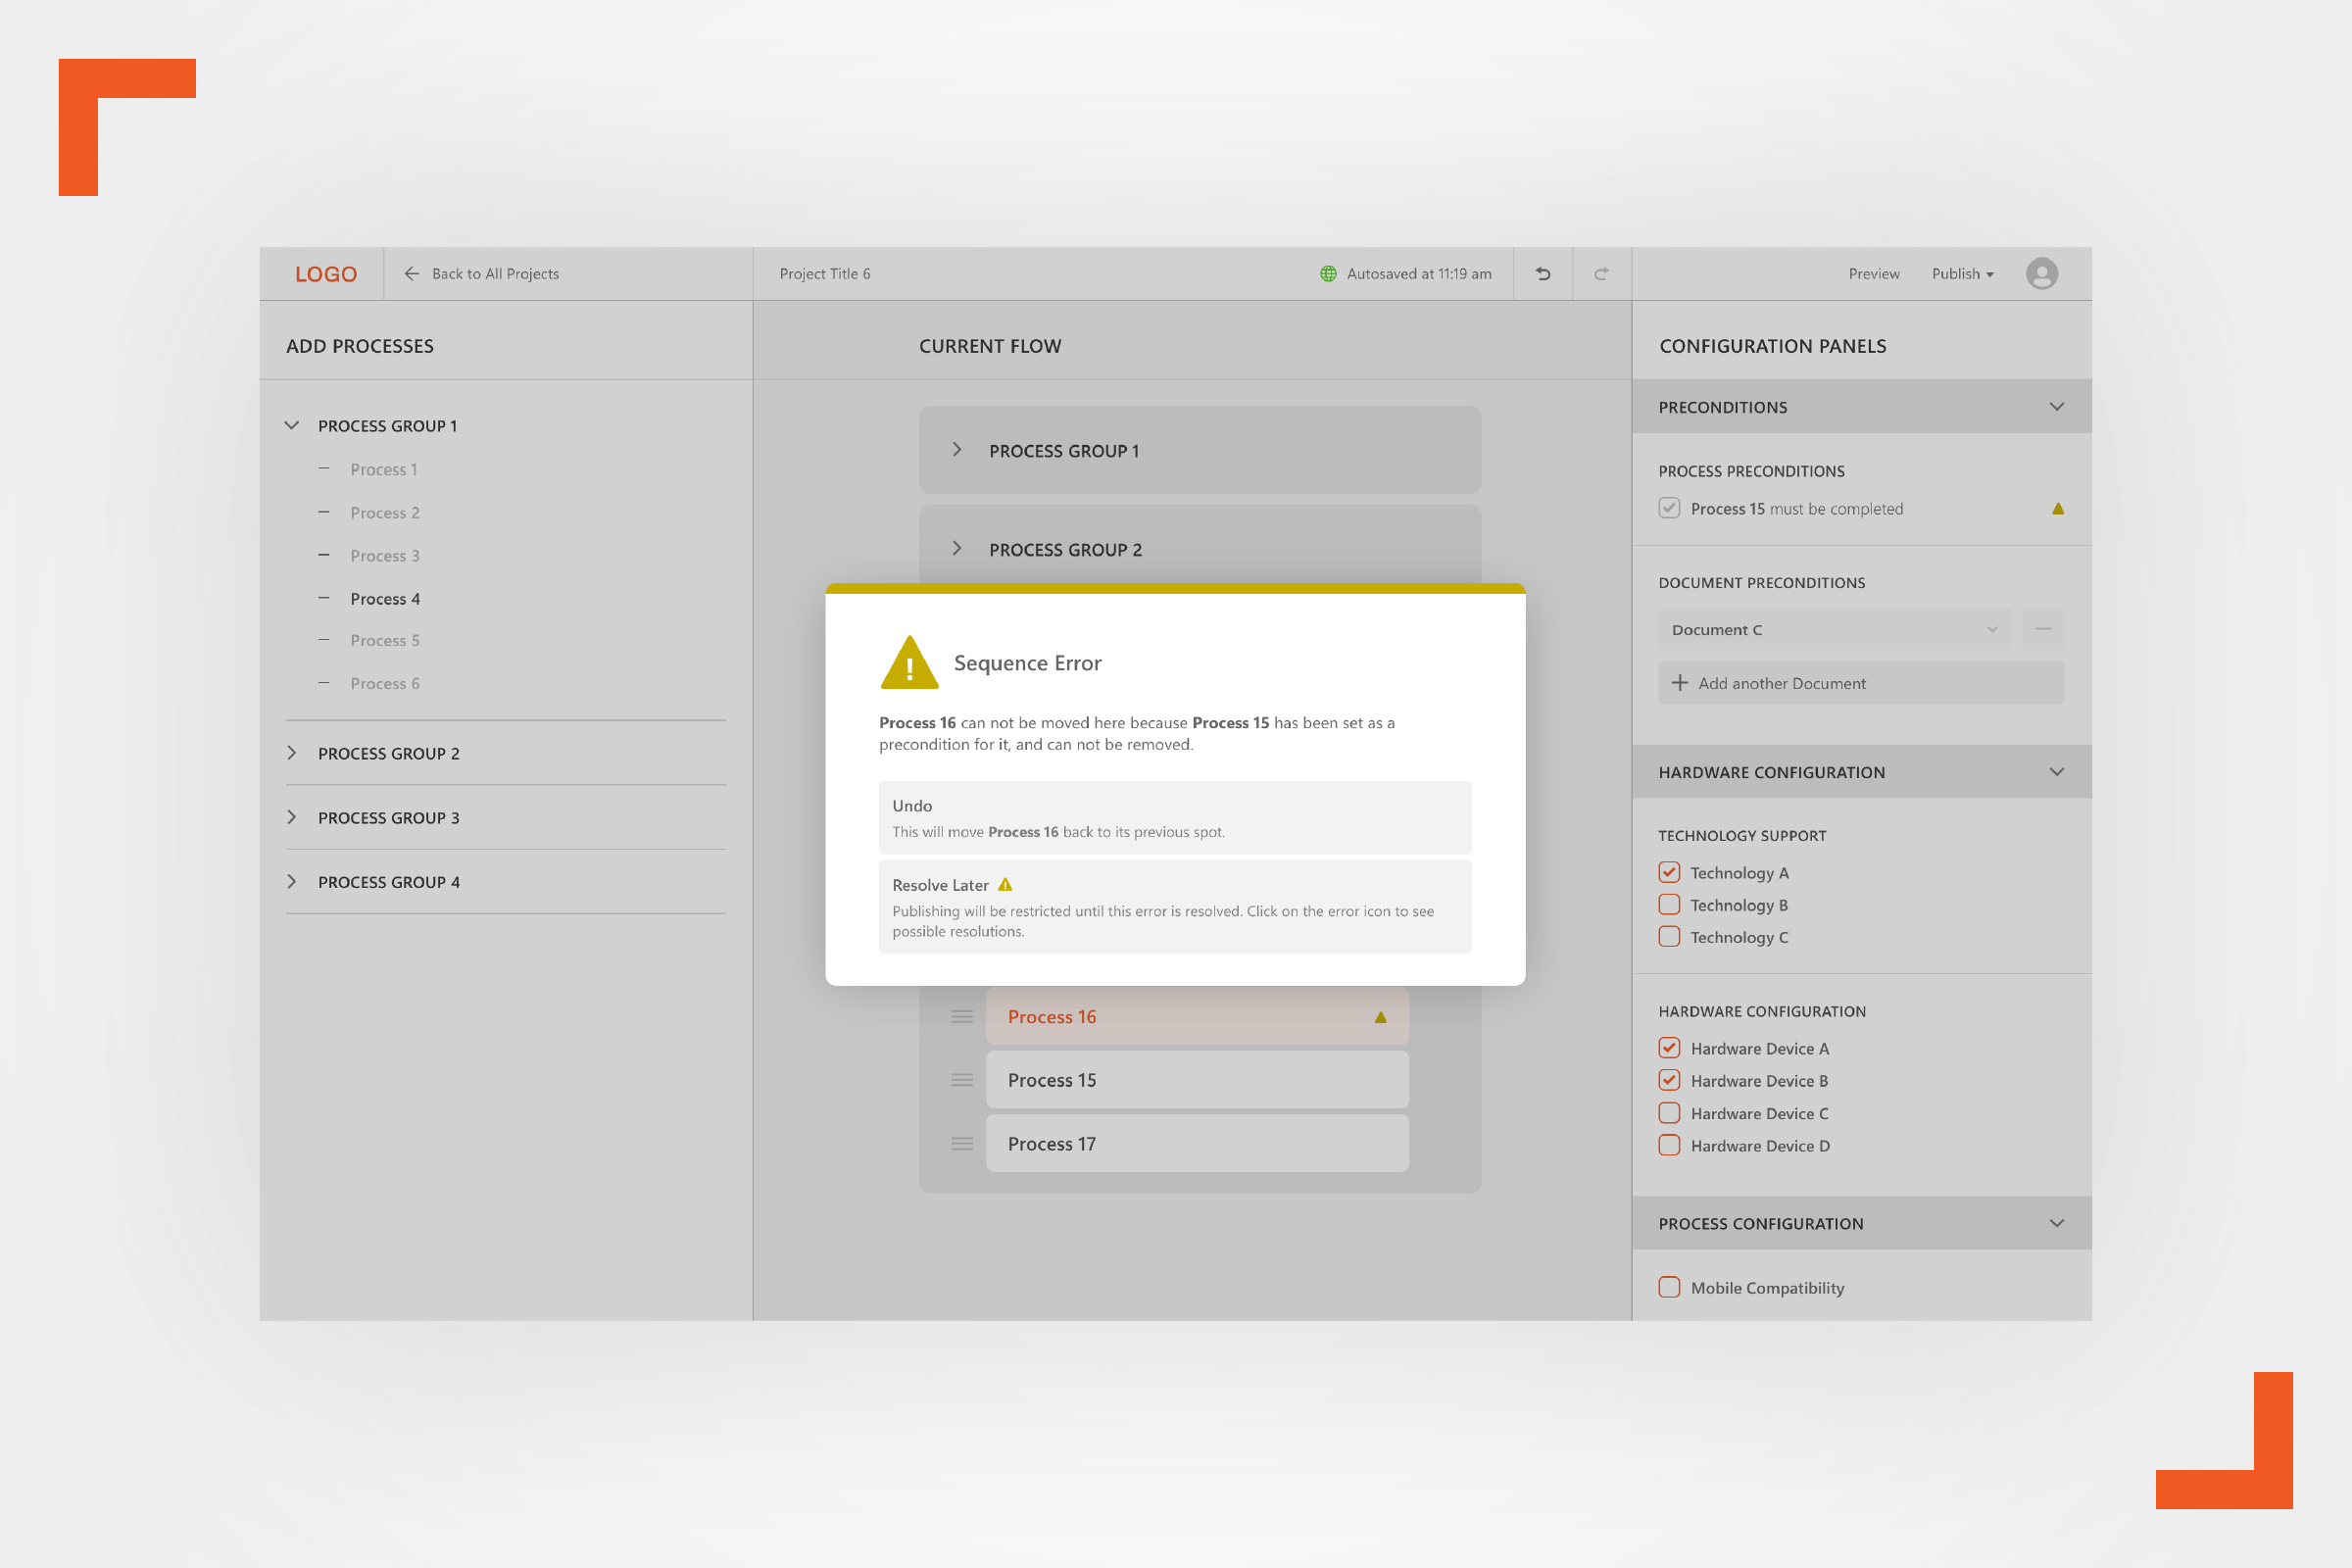Enable the Technology B checkbox
The width and height of the screenshot is (2352, 1568).
click(1669, 905)
